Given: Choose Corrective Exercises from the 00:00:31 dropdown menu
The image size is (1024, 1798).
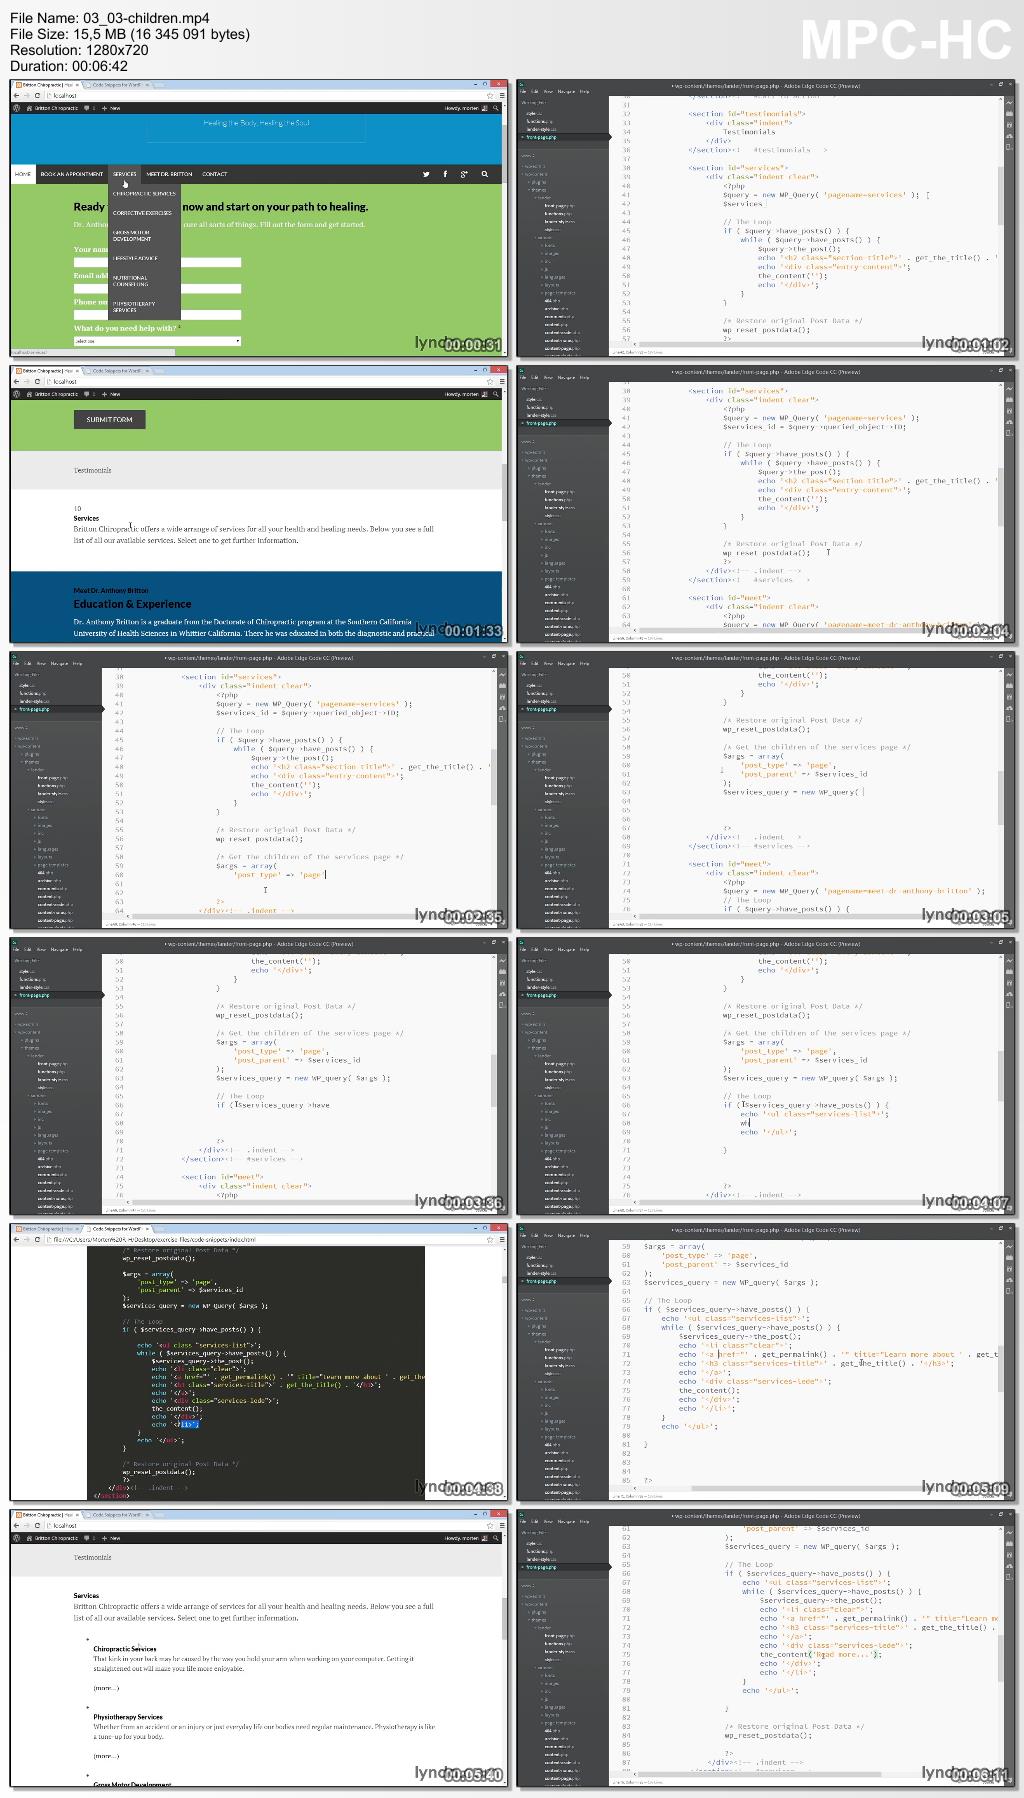Looking at the screenshot, I should click(144, 213).
